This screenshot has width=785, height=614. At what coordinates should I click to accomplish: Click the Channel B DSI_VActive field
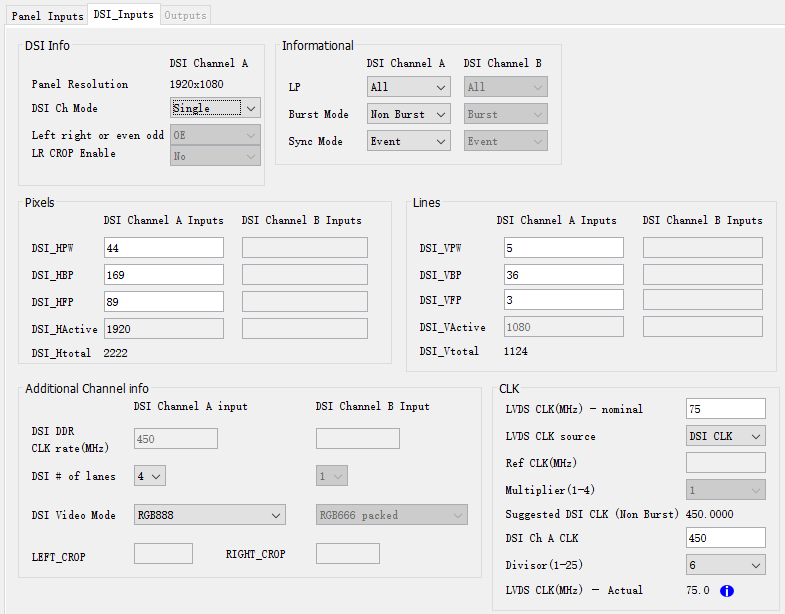[x=703, y=327]
